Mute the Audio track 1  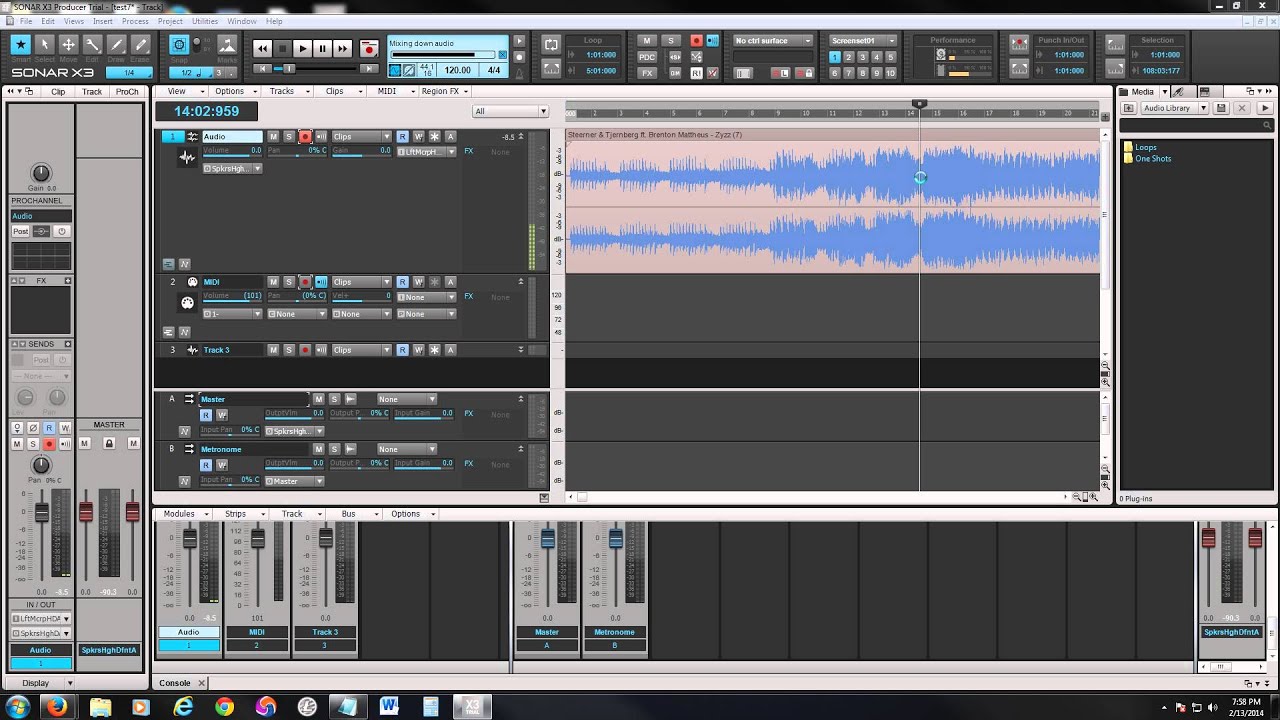[273, 137]
